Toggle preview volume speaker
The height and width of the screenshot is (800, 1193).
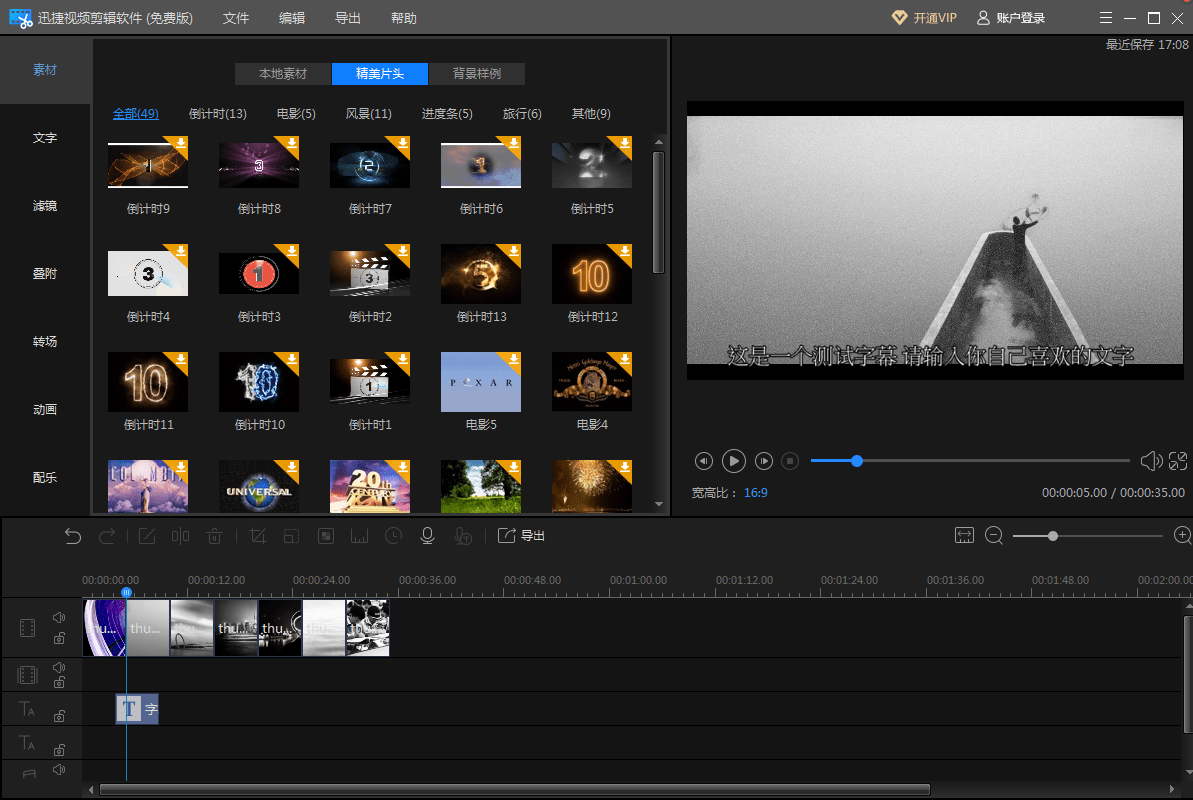tap(1150, 461)
